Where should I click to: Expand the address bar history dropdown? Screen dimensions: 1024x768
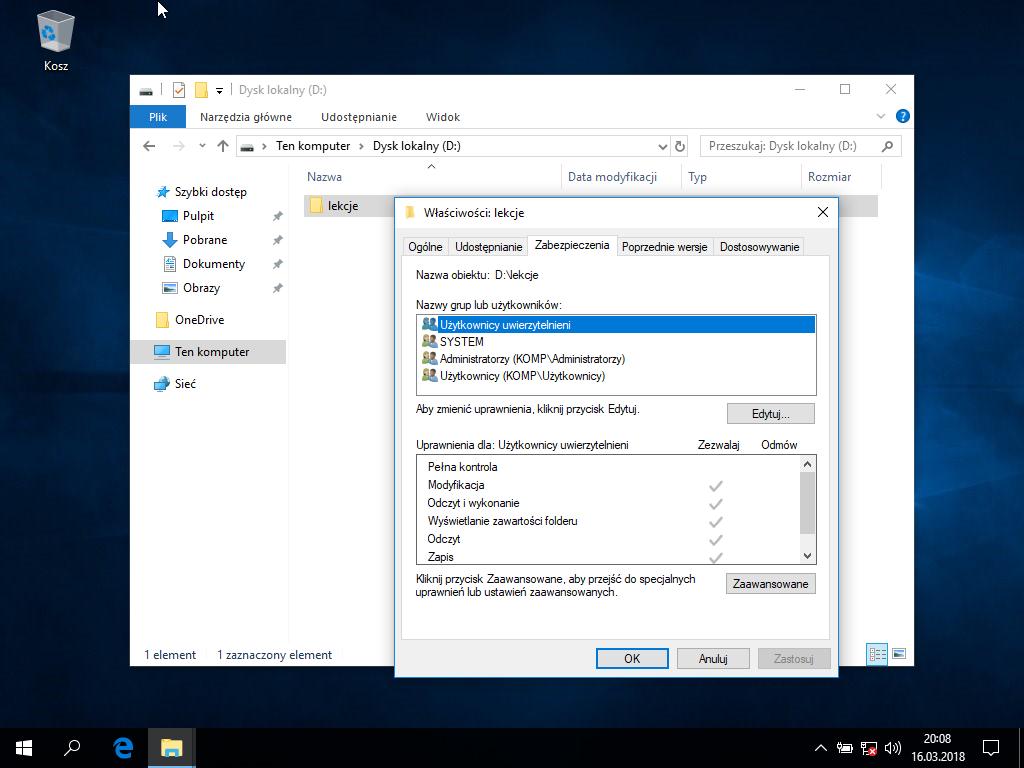662,146
